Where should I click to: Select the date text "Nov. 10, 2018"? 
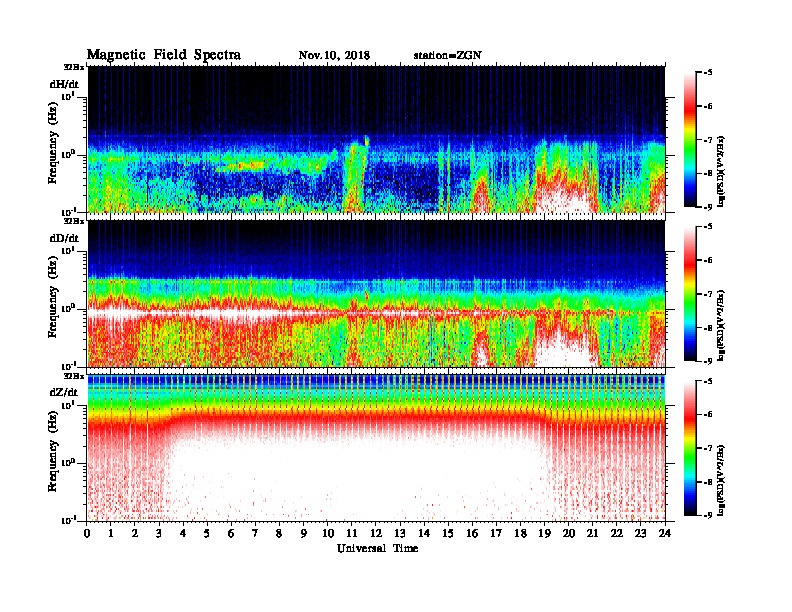pyautogui.click(x=334, y=56)
